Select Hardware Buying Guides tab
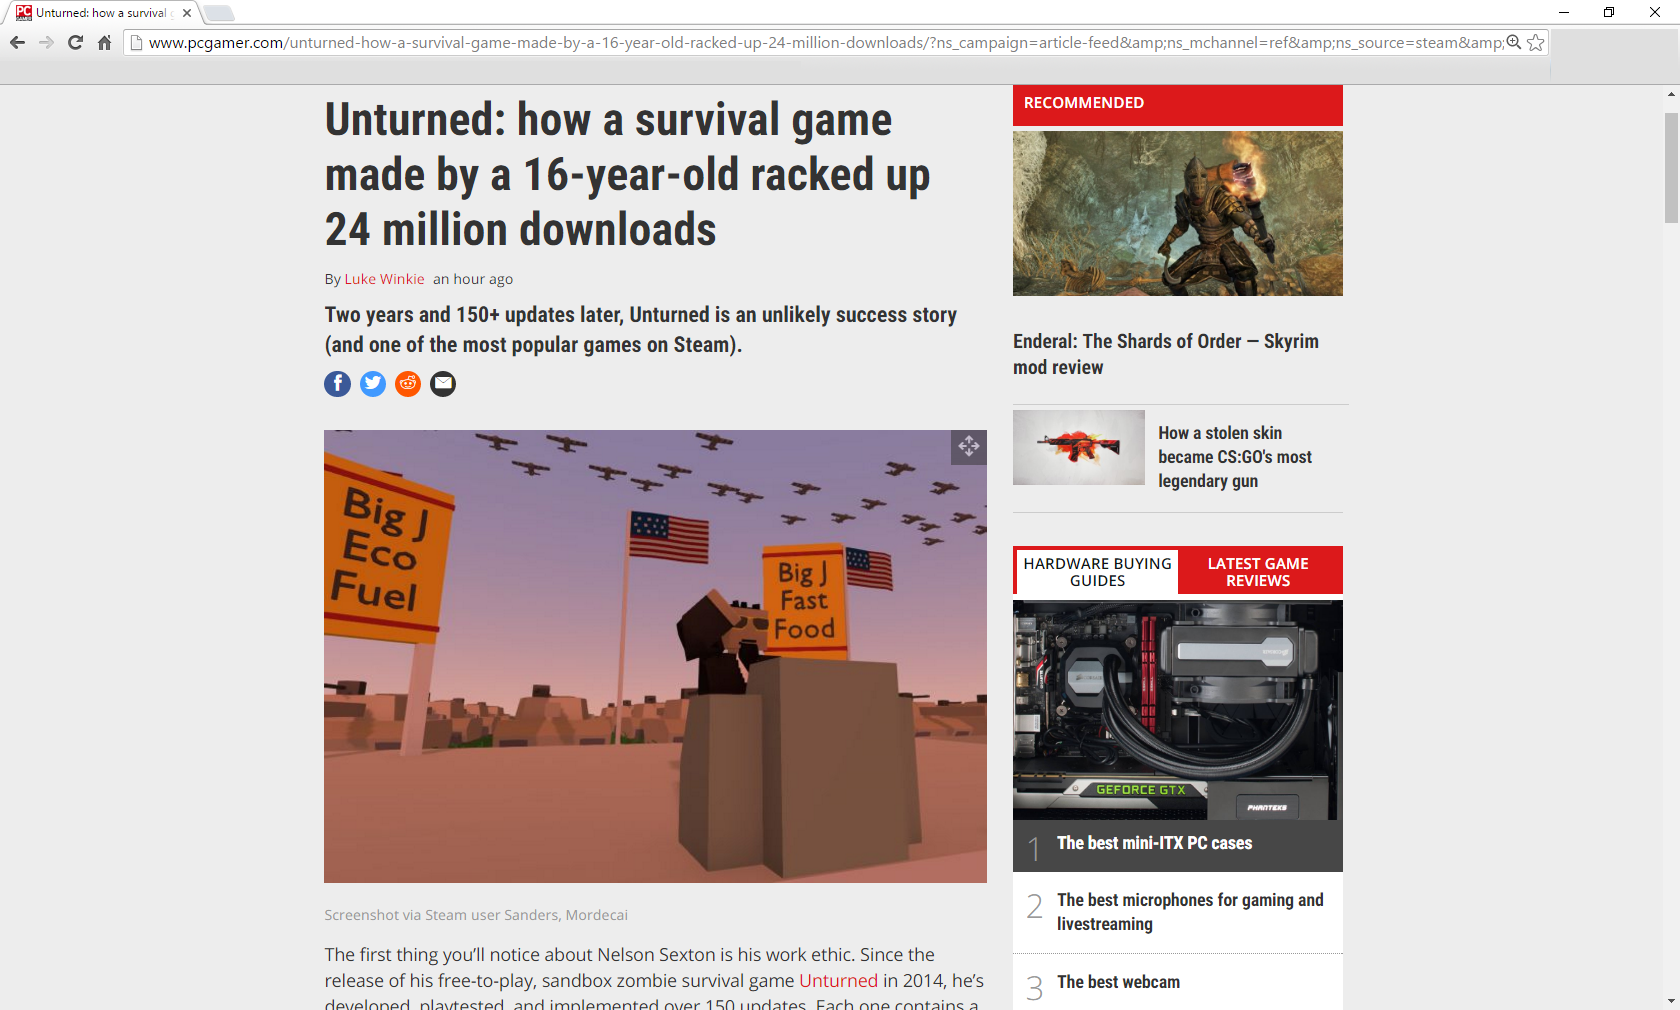The height and width of the screenshot is (1010, 1680). pos(1097,572)
